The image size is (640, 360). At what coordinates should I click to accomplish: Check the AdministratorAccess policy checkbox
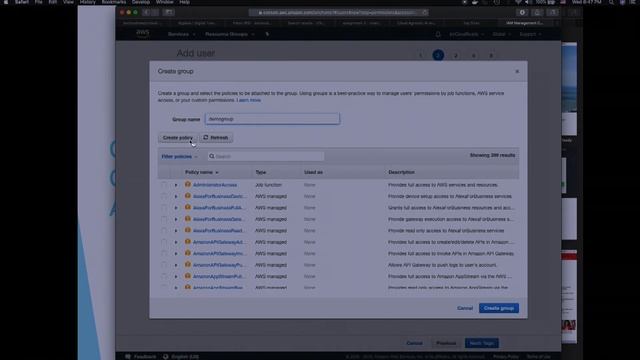coord(164,185)
